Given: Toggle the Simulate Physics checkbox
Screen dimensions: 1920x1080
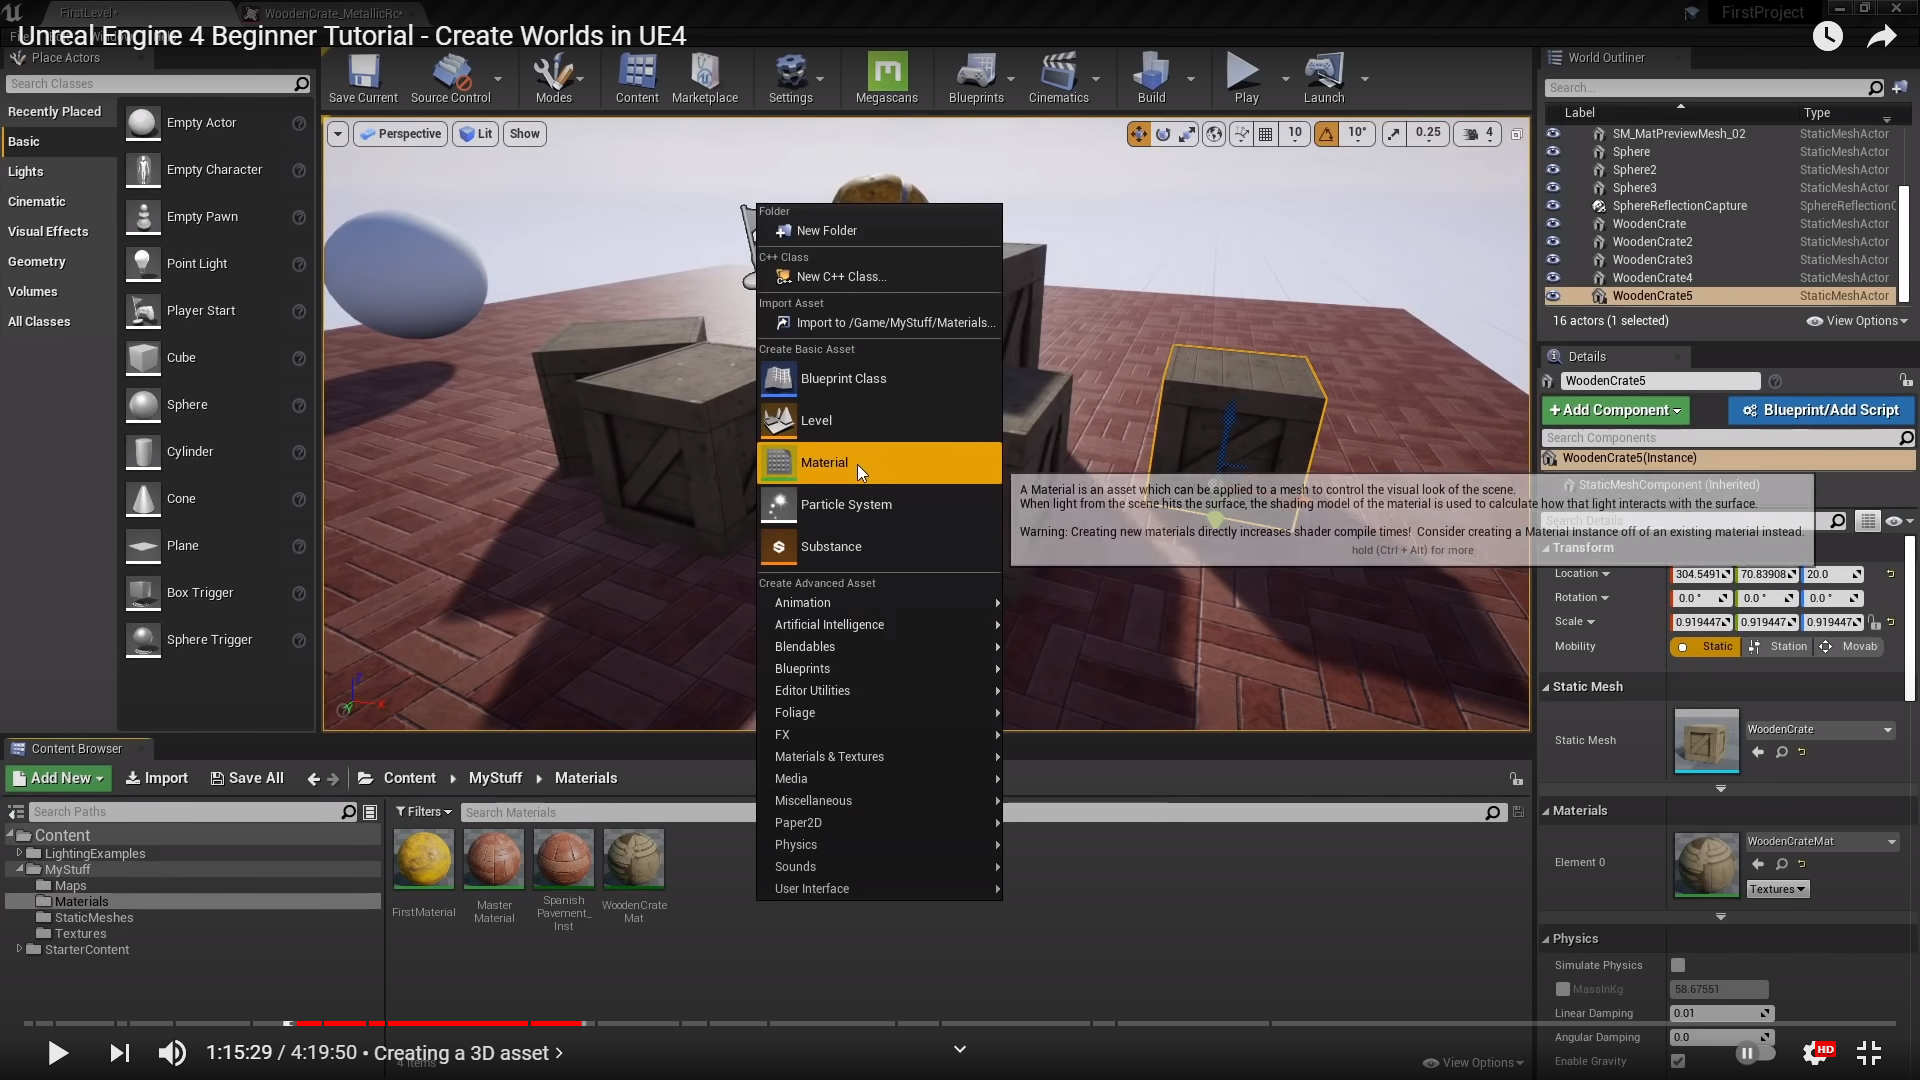Looking at the screenshot, I should pos(1678,965).
